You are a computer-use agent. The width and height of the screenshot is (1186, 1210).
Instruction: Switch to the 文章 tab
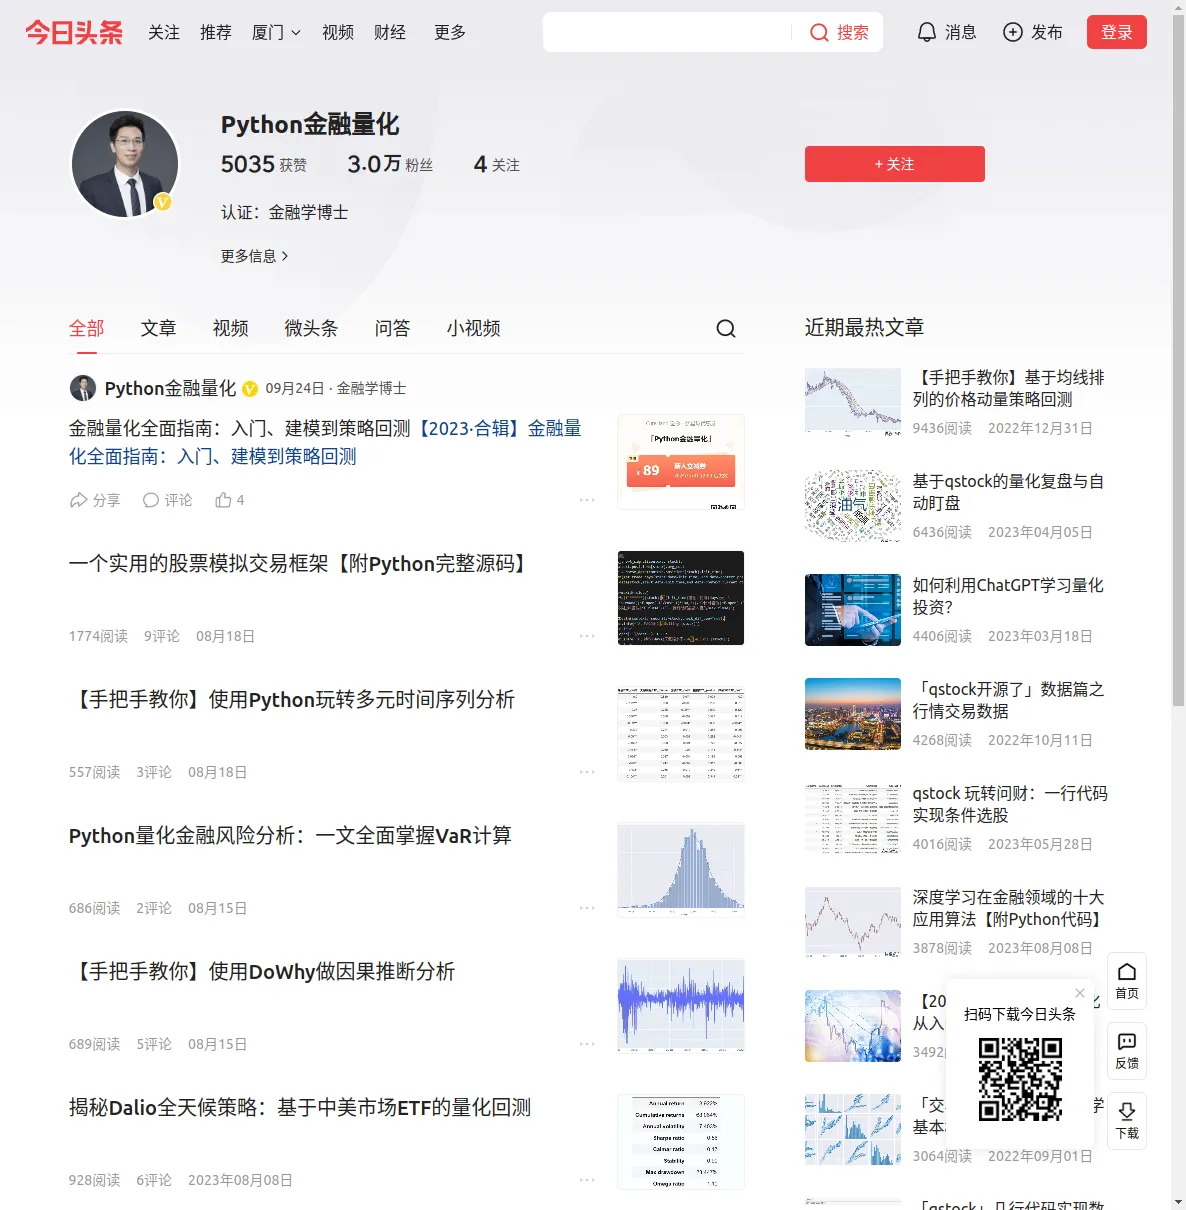[x=159, y=328]
